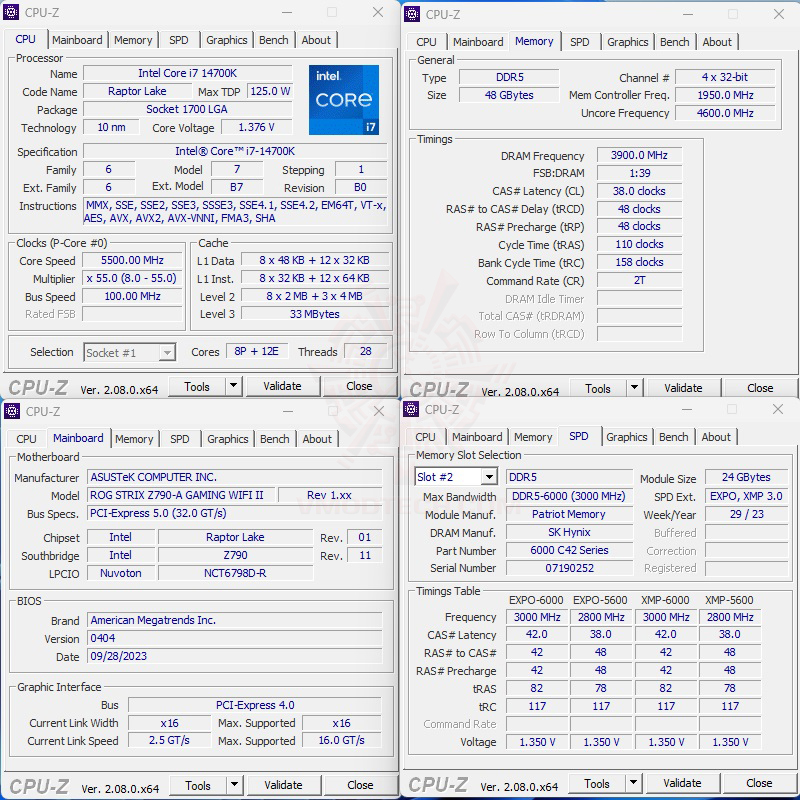
Task: Click the CPU-Z title bar icon of the Mainboard window
Action: pos(13,412)
